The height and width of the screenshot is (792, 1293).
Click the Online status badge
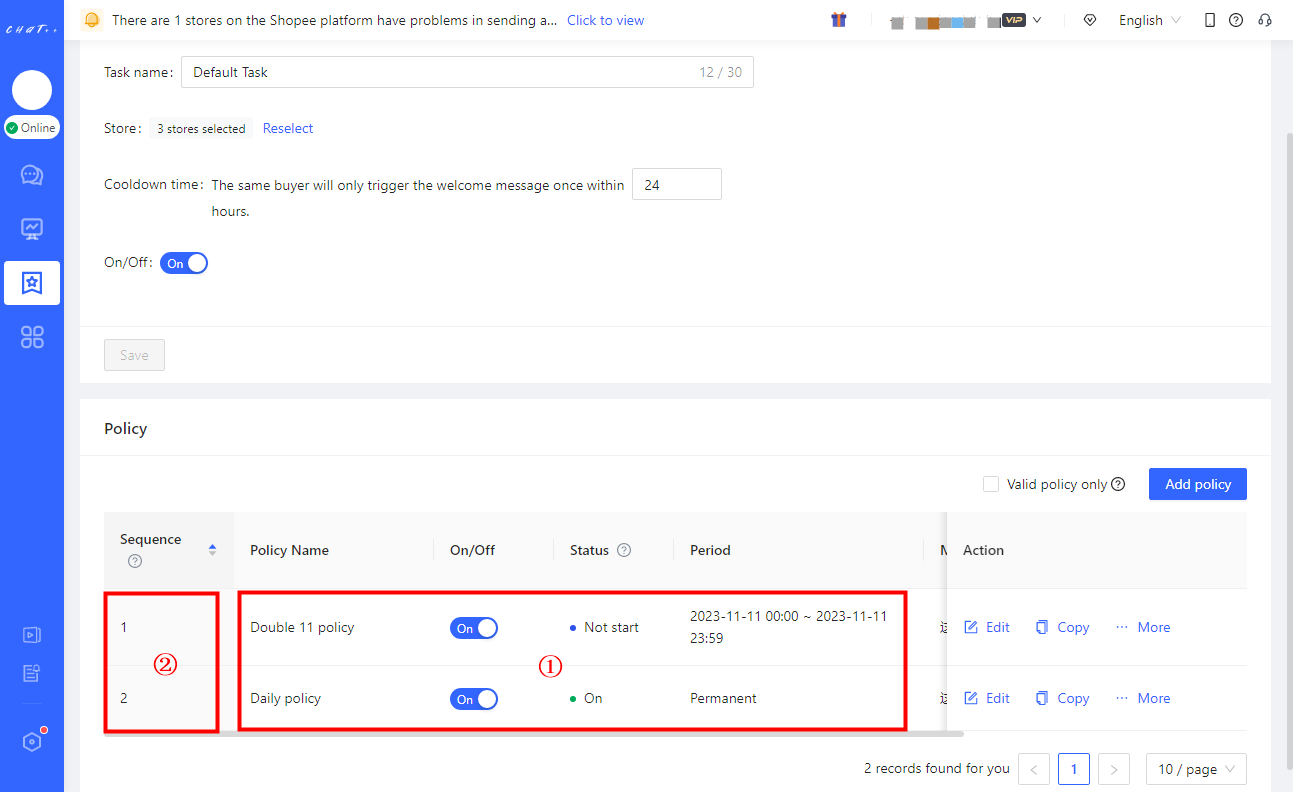tap(32, 128)
